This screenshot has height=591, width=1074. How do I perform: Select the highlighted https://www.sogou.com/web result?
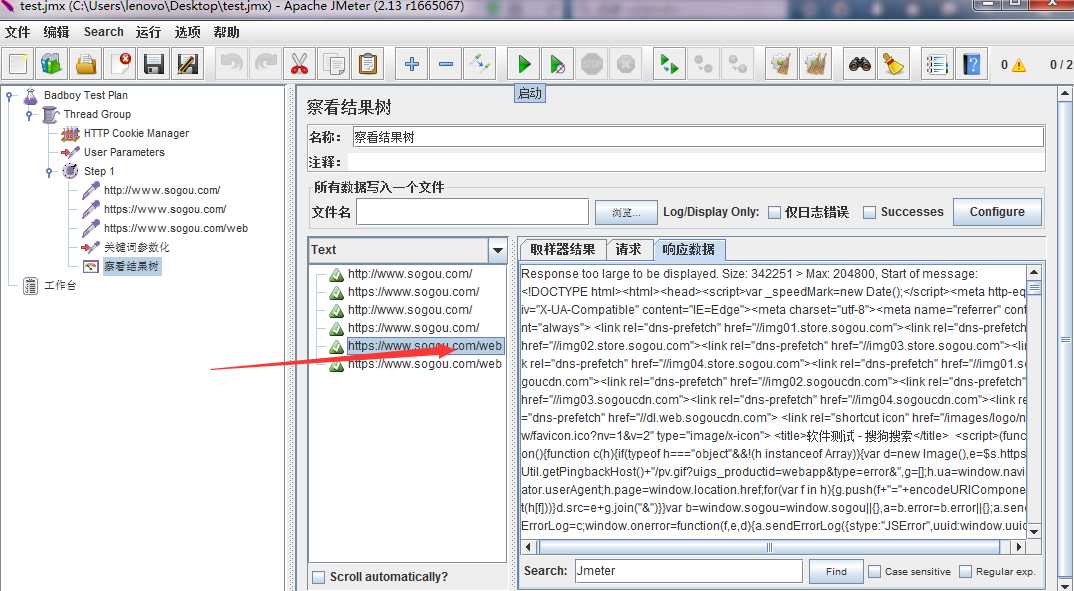425,346
